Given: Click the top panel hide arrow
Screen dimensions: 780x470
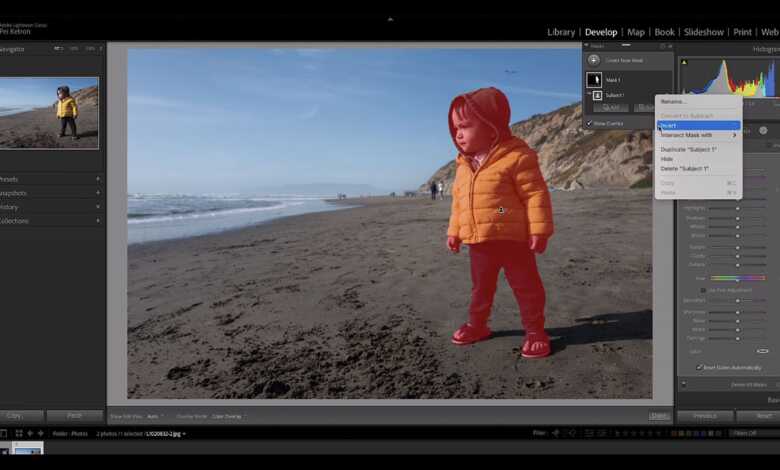Looking at the screenshot, I should tap(390, 19).
